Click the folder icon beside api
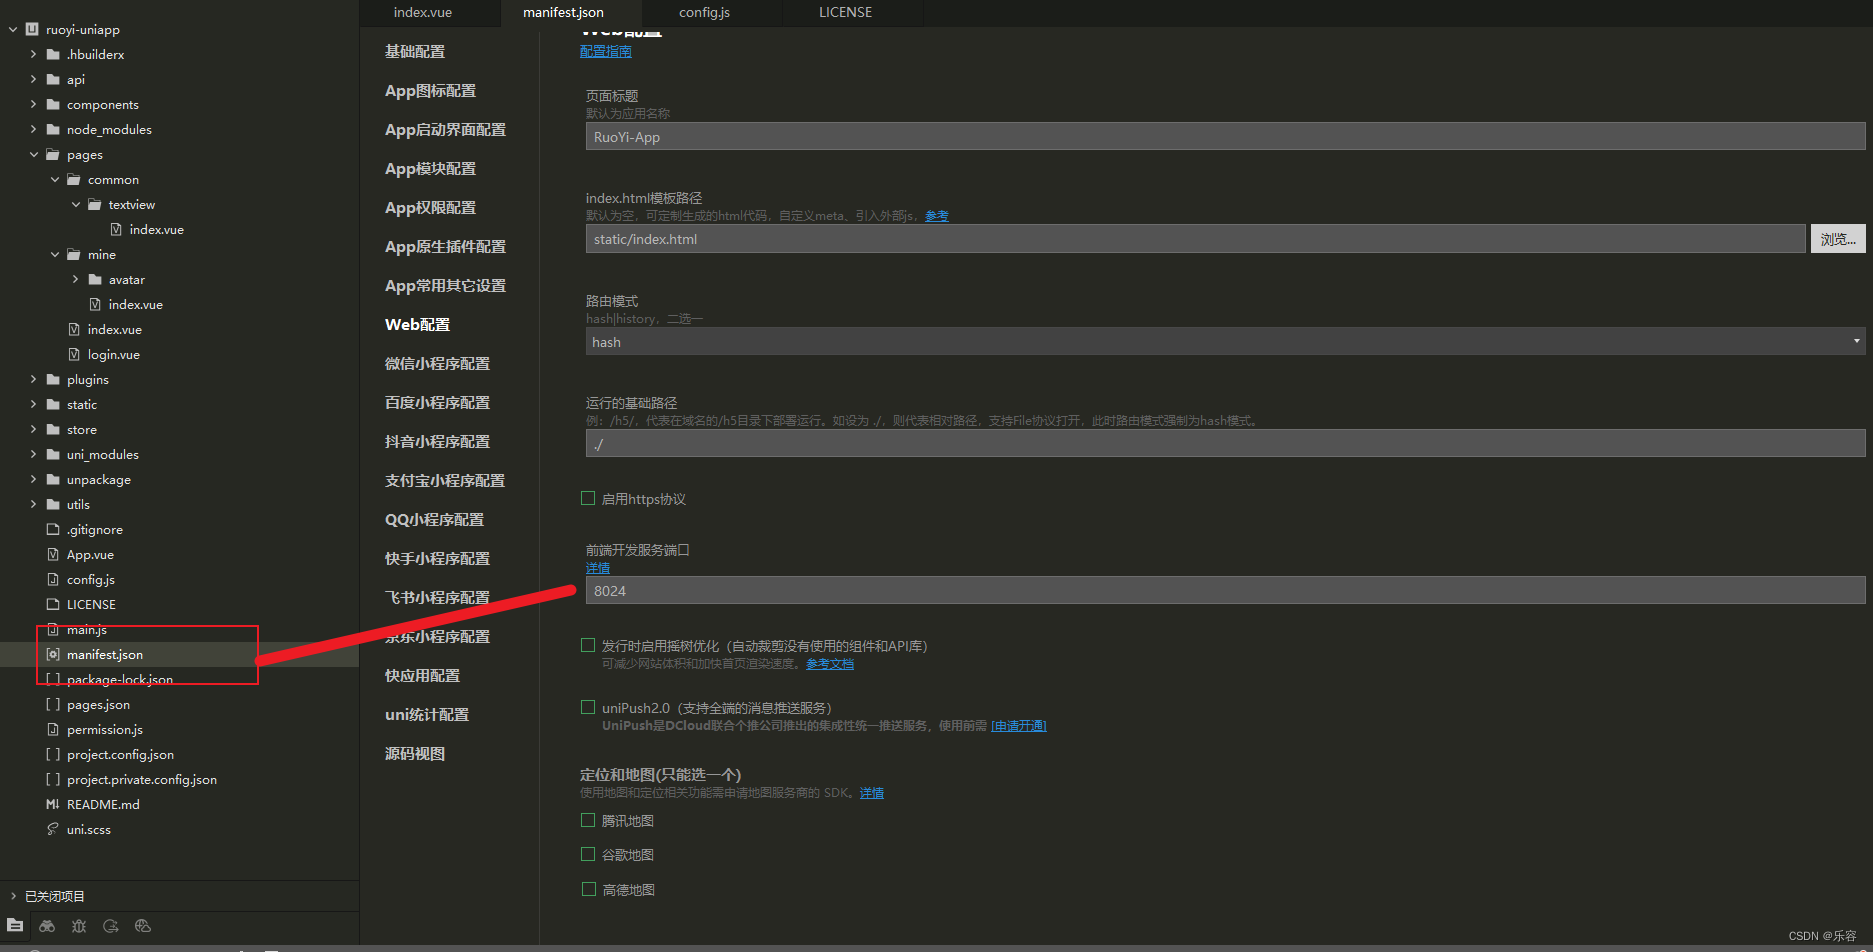1873x952 pixels. (x=53, y=79)
